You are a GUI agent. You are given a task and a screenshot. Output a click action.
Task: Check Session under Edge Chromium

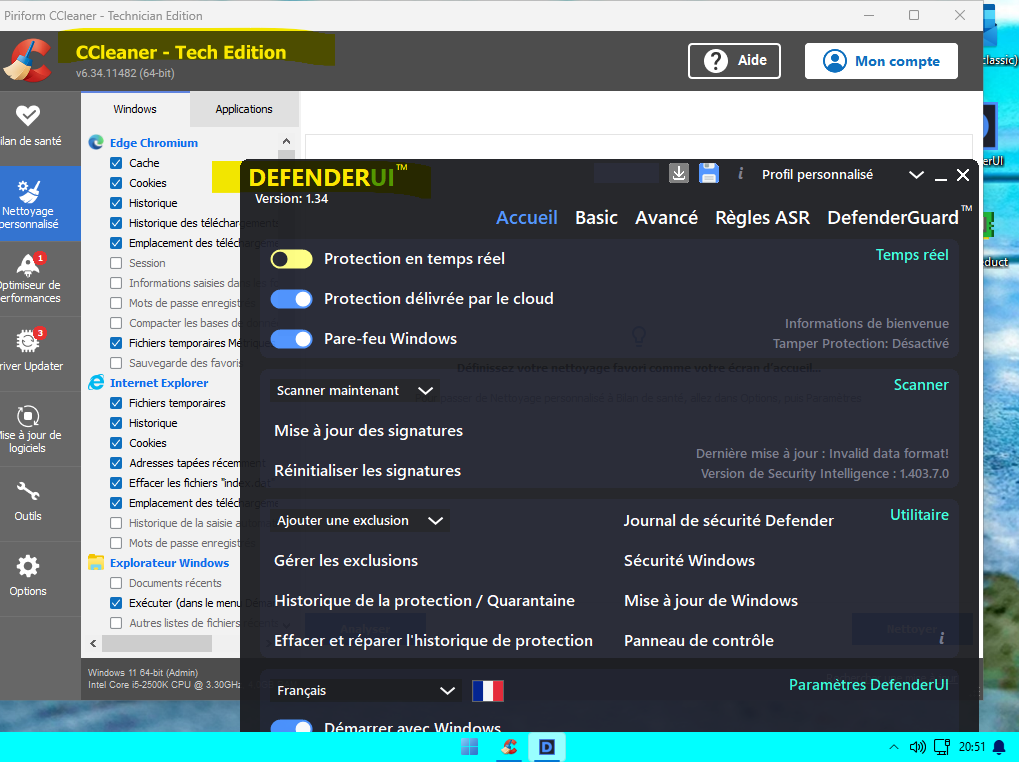(116, 263)
